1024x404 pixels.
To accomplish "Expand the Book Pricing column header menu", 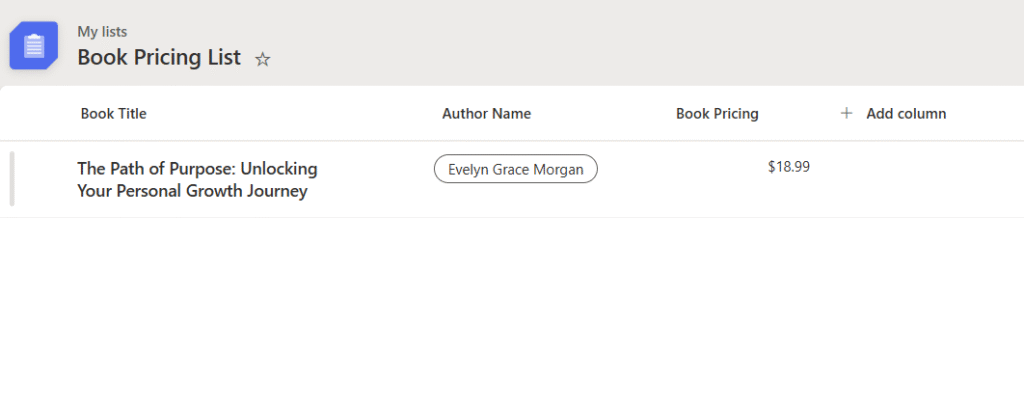I will (717, 114).
